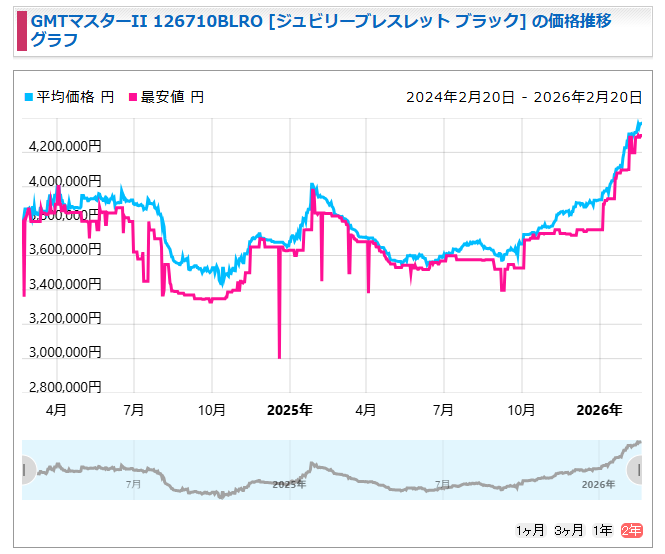Click the 3,000,000円 y-axis label
This screenshot has height=554, width=665.
tap(65, 352)
